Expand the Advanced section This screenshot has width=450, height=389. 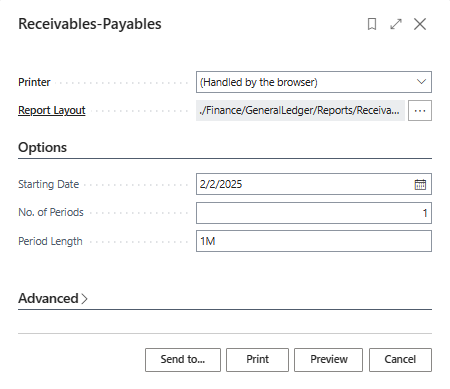pyautogui.click(x=53, y=298)
